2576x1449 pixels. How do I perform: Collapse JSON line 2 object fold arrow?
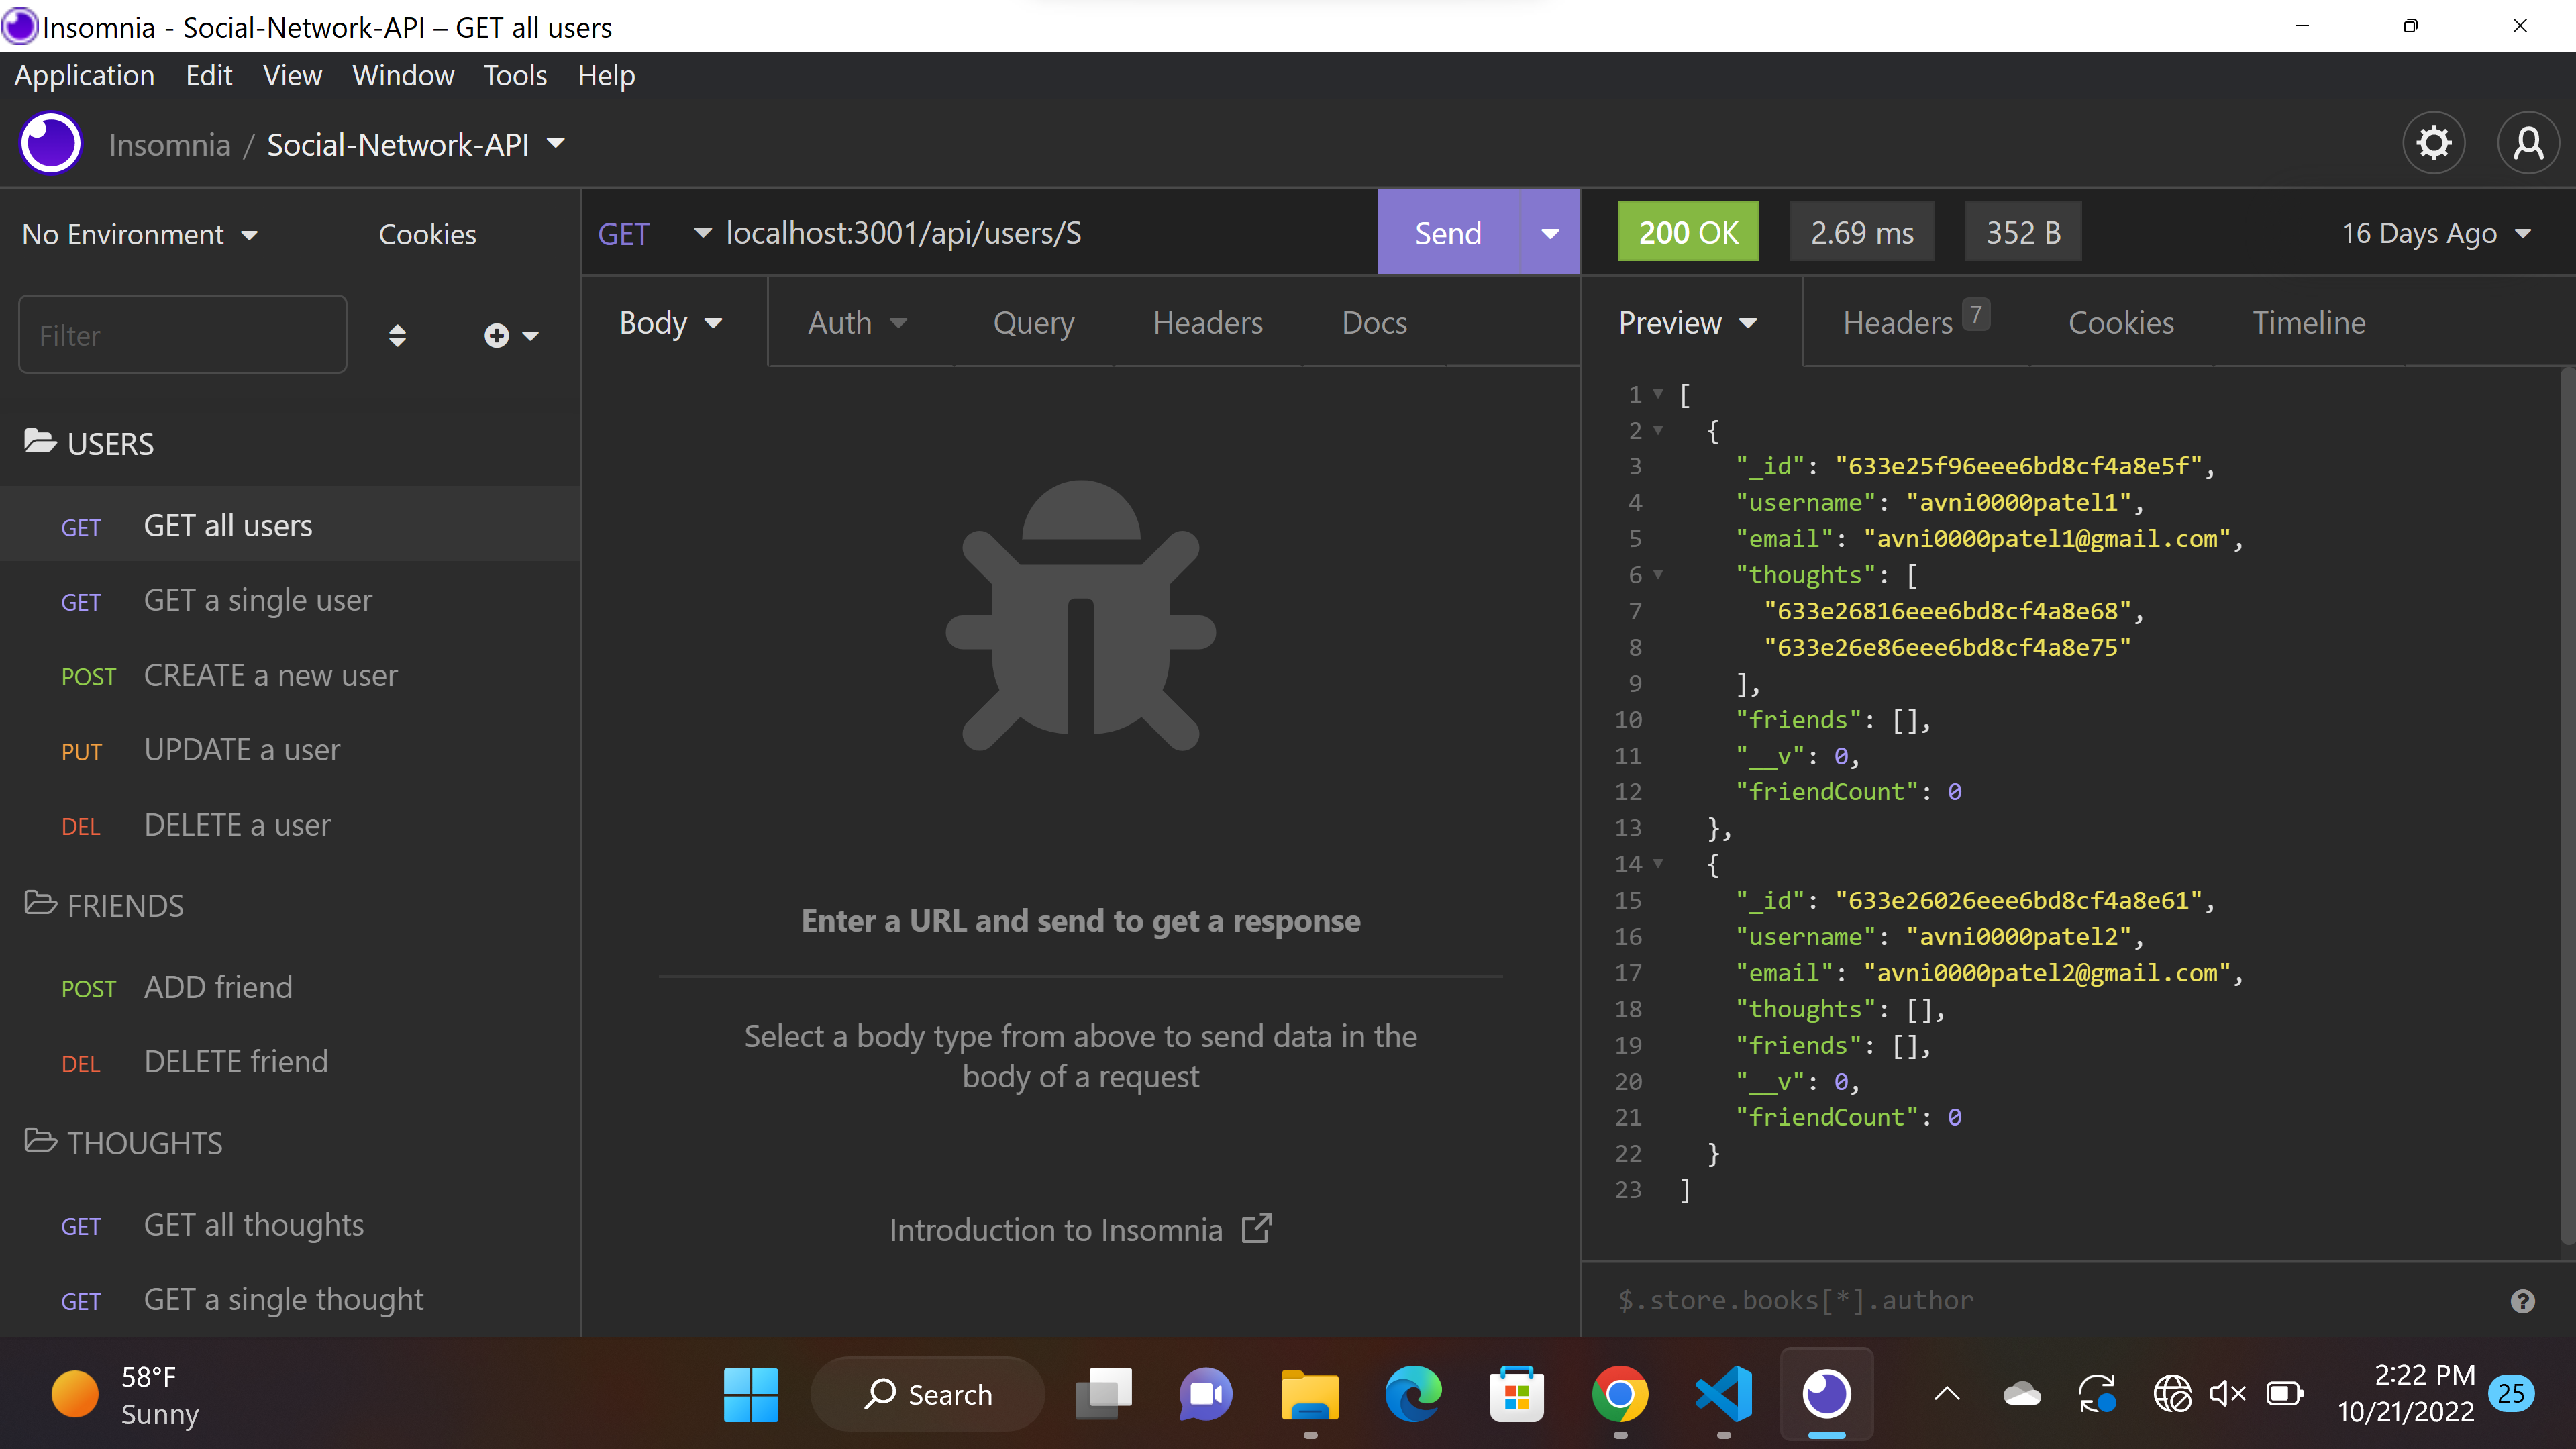[x=1657, y=430]
